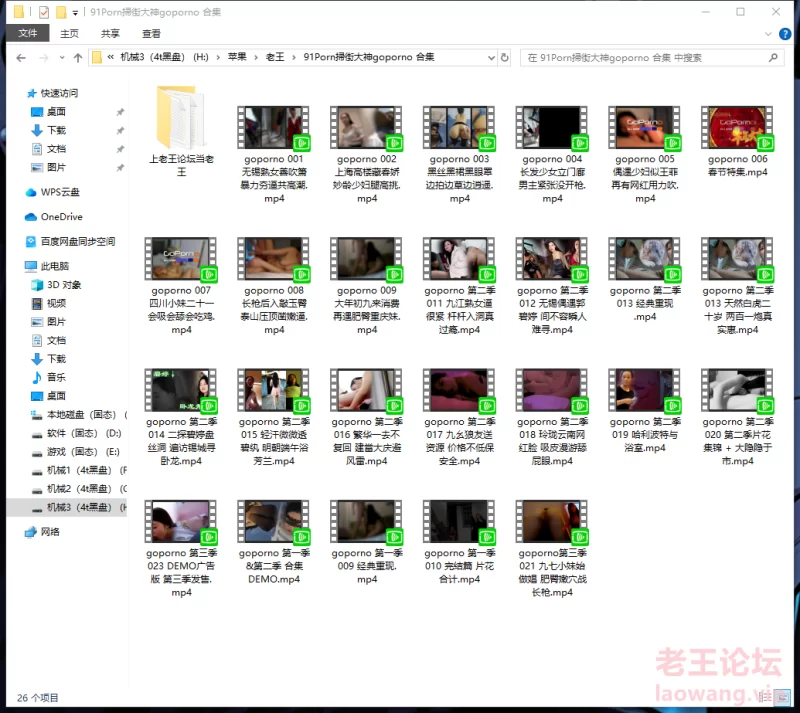Go up one folder level

(x=78, y=58)
